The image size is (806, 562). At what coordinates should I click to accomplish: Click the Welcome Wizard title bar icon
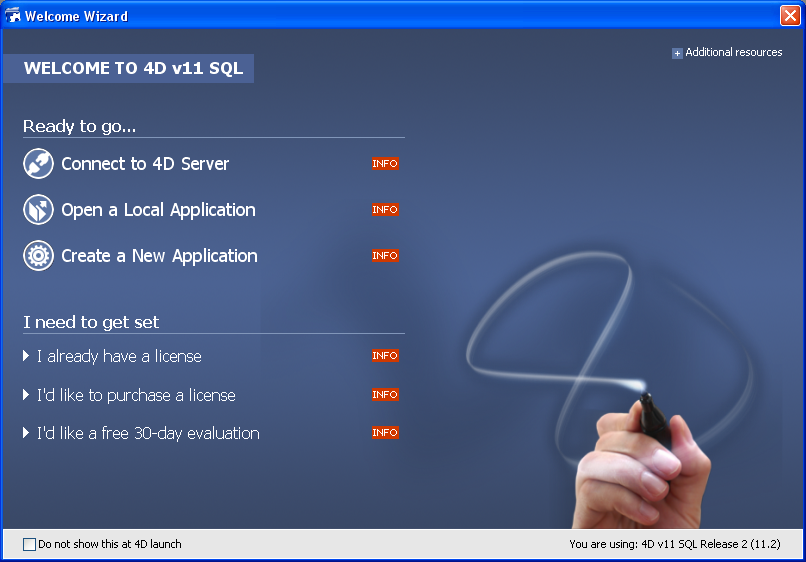tap(13, 16)
